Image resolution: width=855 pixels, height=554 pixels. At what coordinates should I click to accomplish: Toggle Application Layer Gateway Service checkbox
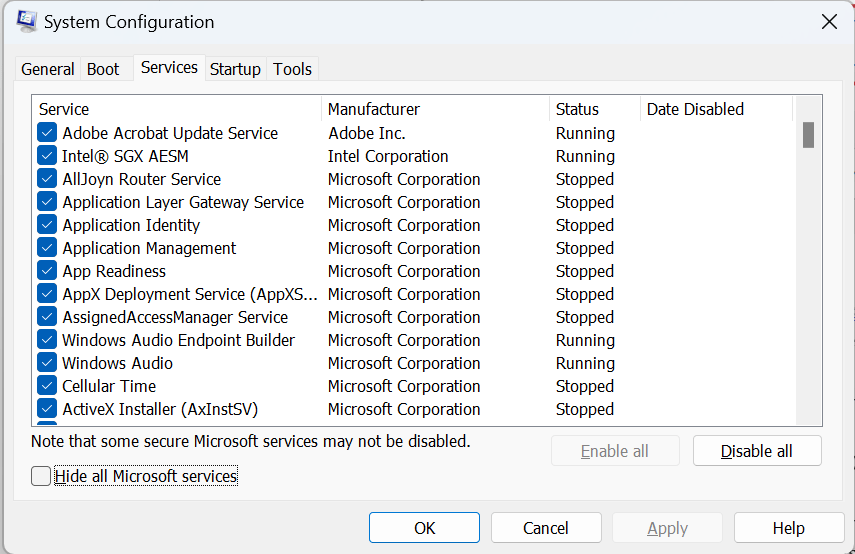tap(47, 202)
